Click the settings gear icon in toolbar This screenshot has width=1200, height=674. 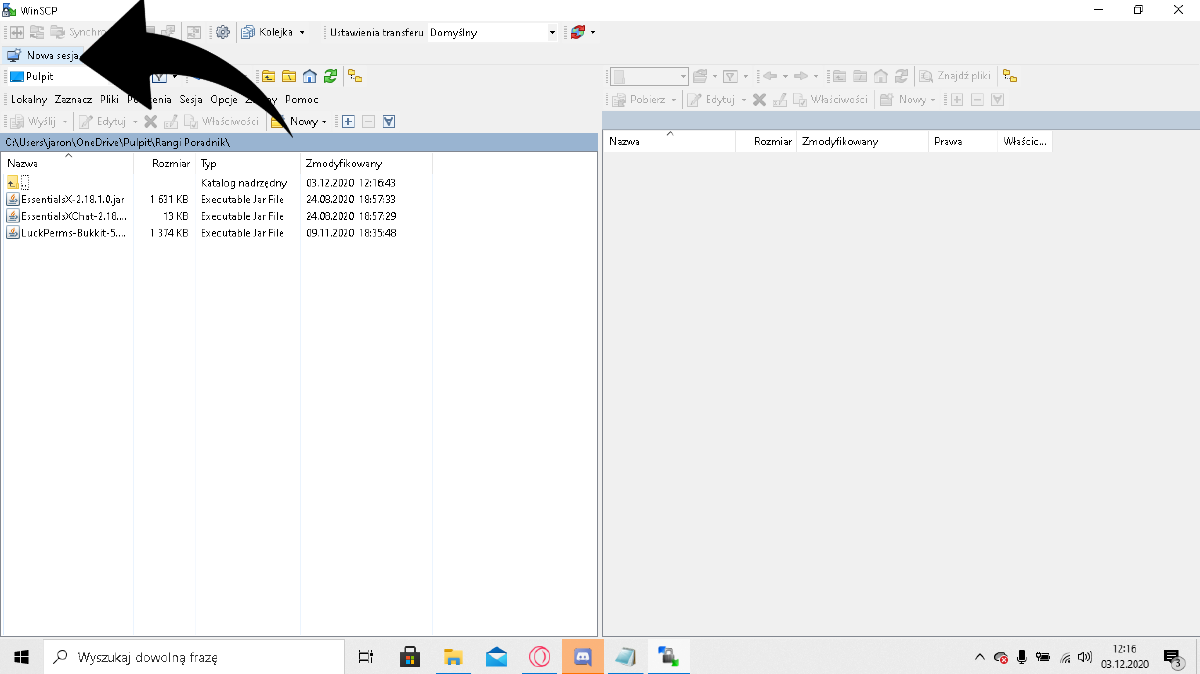tap(223, 32)
